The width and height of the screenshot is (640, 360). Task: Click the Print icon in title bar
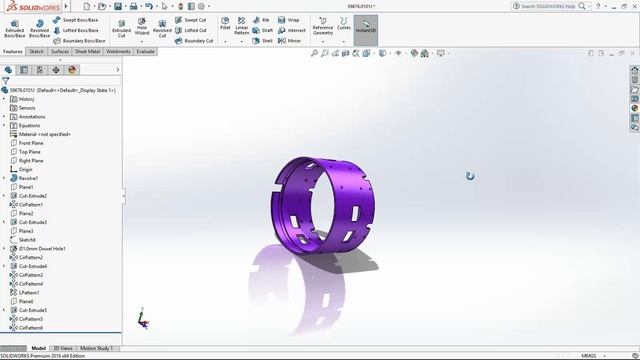(133, 6)
